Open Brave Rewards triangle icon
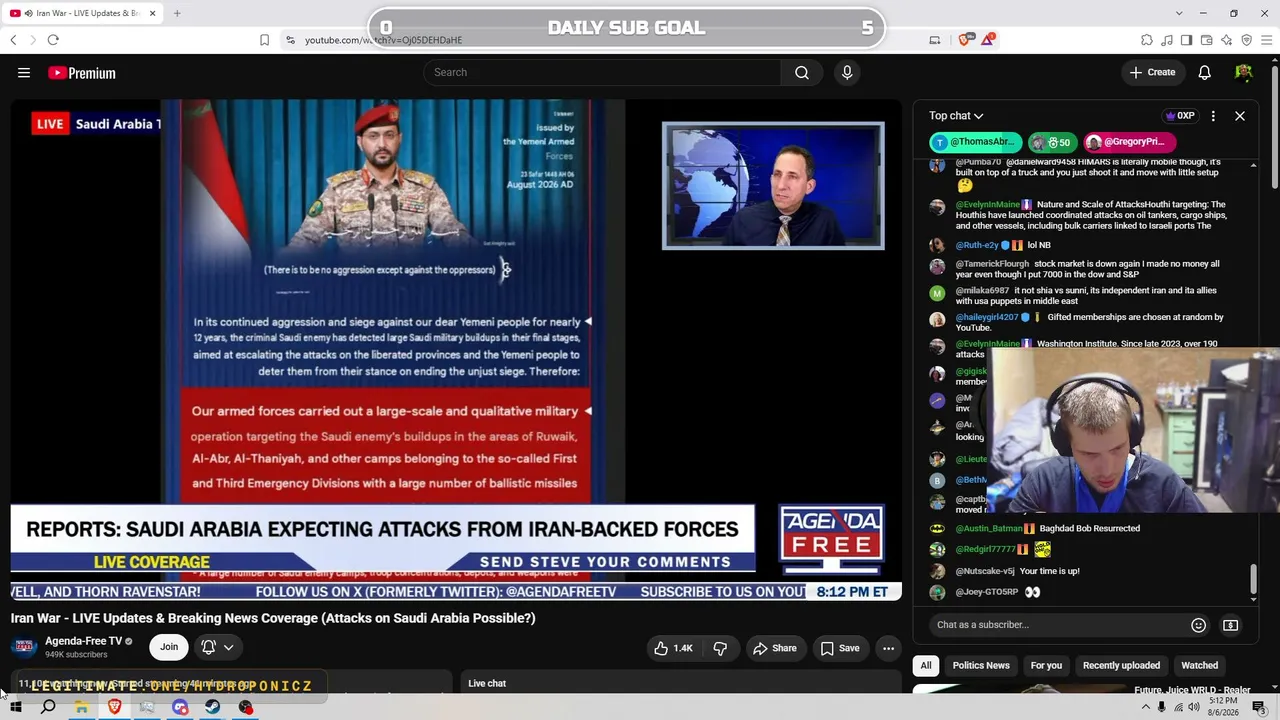 [x=988, y=40]
